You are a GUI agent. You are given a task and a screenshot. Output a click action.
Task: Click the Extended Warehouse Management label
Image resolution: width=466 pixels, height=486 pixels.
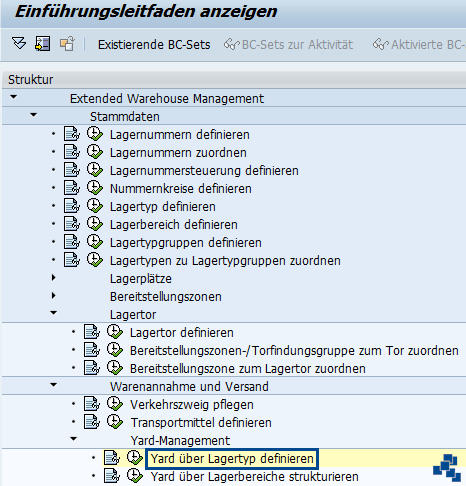[x=167, y=99]
